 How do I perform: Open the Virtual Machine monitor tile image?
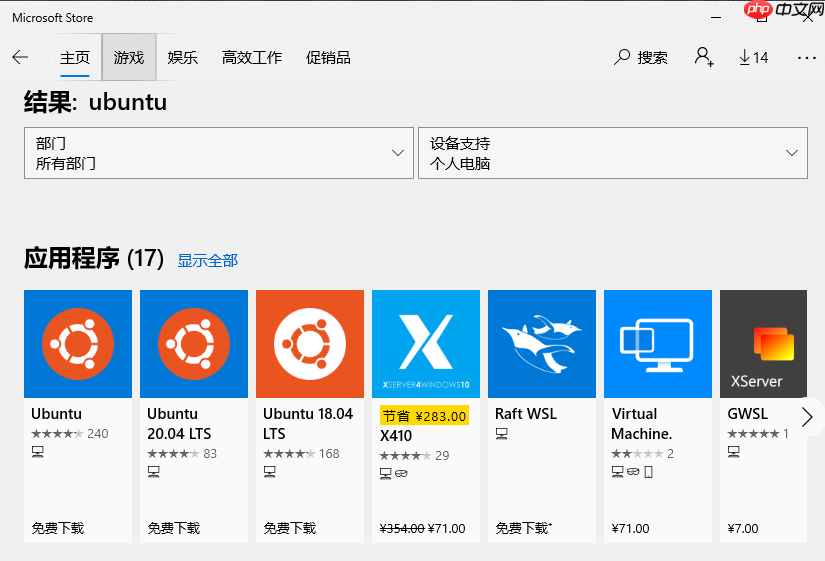pyautogui.click(x=658, y=344)
